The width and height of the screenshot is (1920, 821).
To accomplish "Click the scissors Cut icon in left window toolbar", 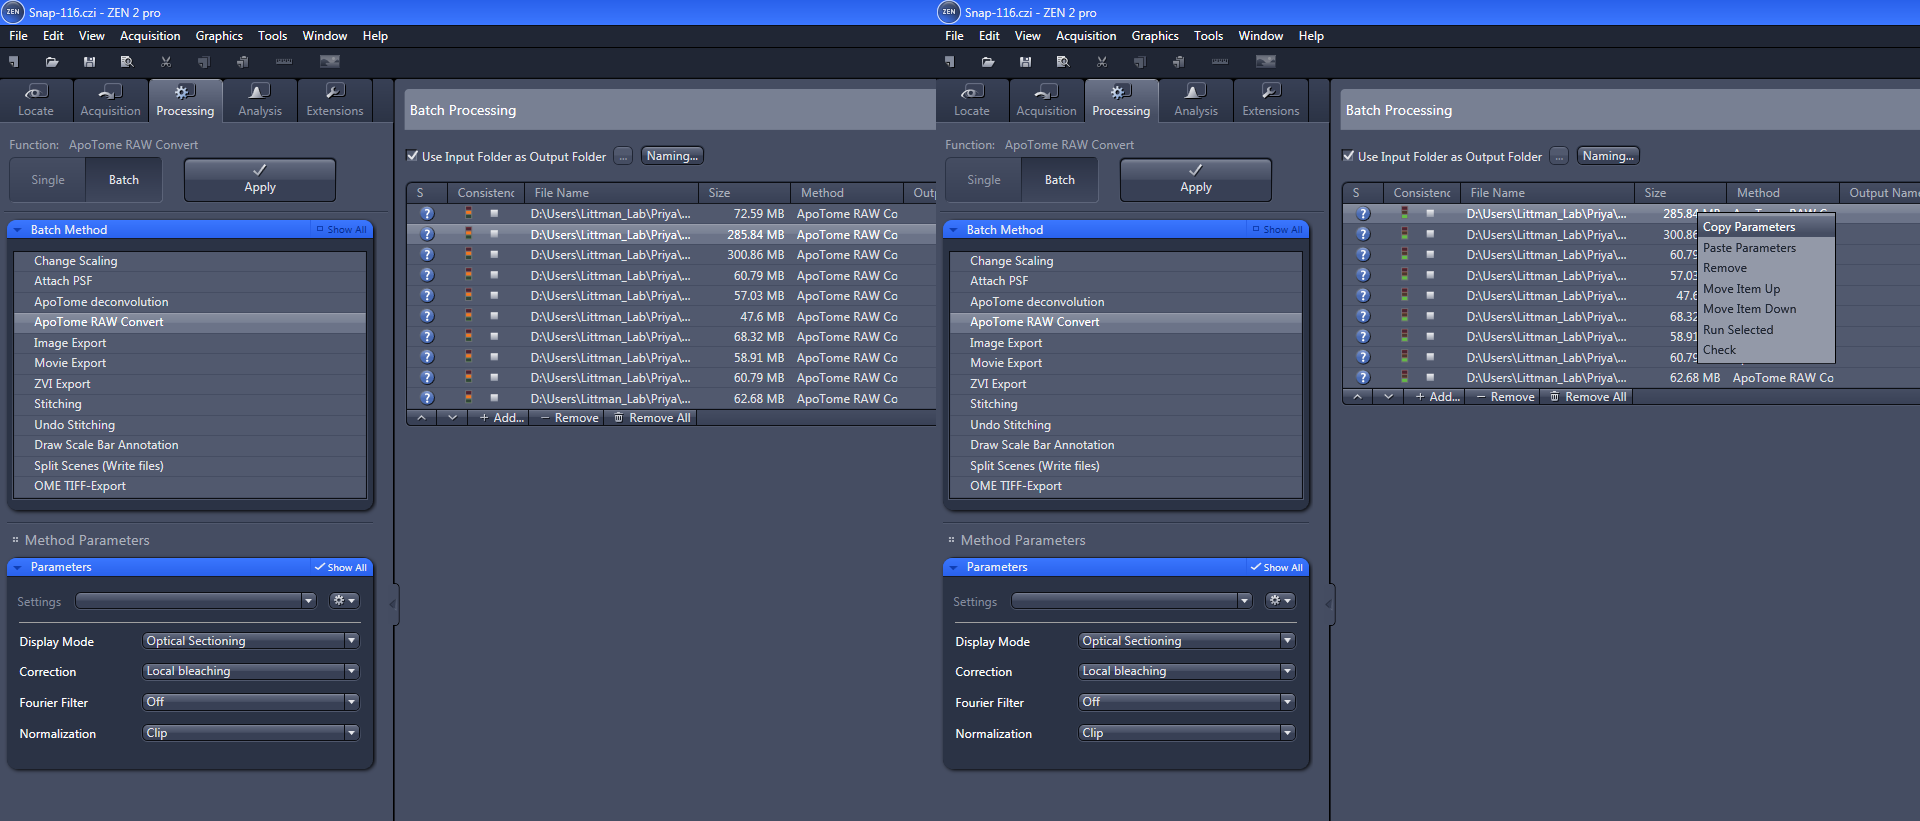I will point(166,62).
